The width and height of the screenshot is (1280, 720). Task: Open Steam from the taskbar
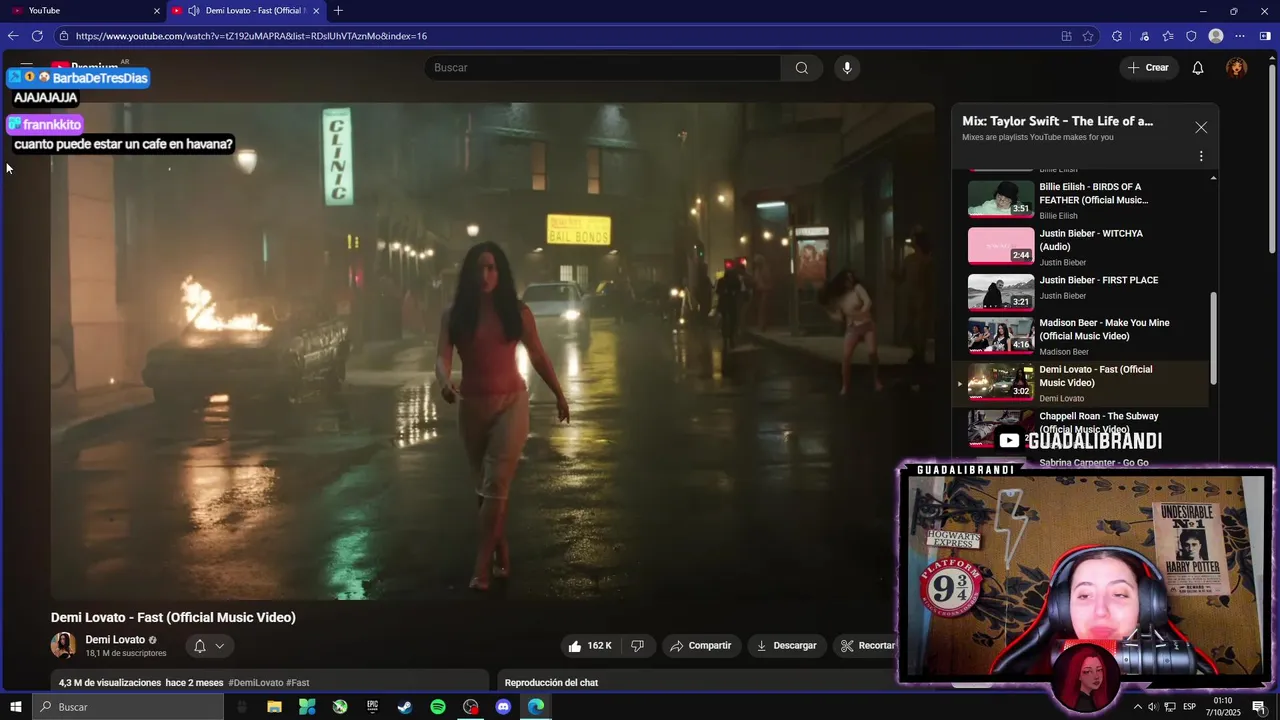click(x=405, y=707)
